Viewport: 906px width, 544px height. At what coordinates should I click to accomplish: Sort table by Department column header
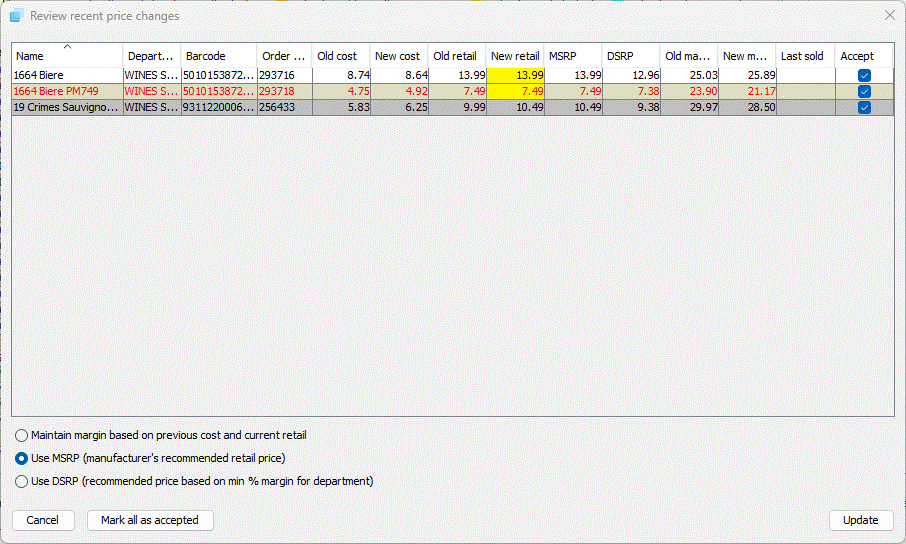pyautogui.click(x=151, y=57)
